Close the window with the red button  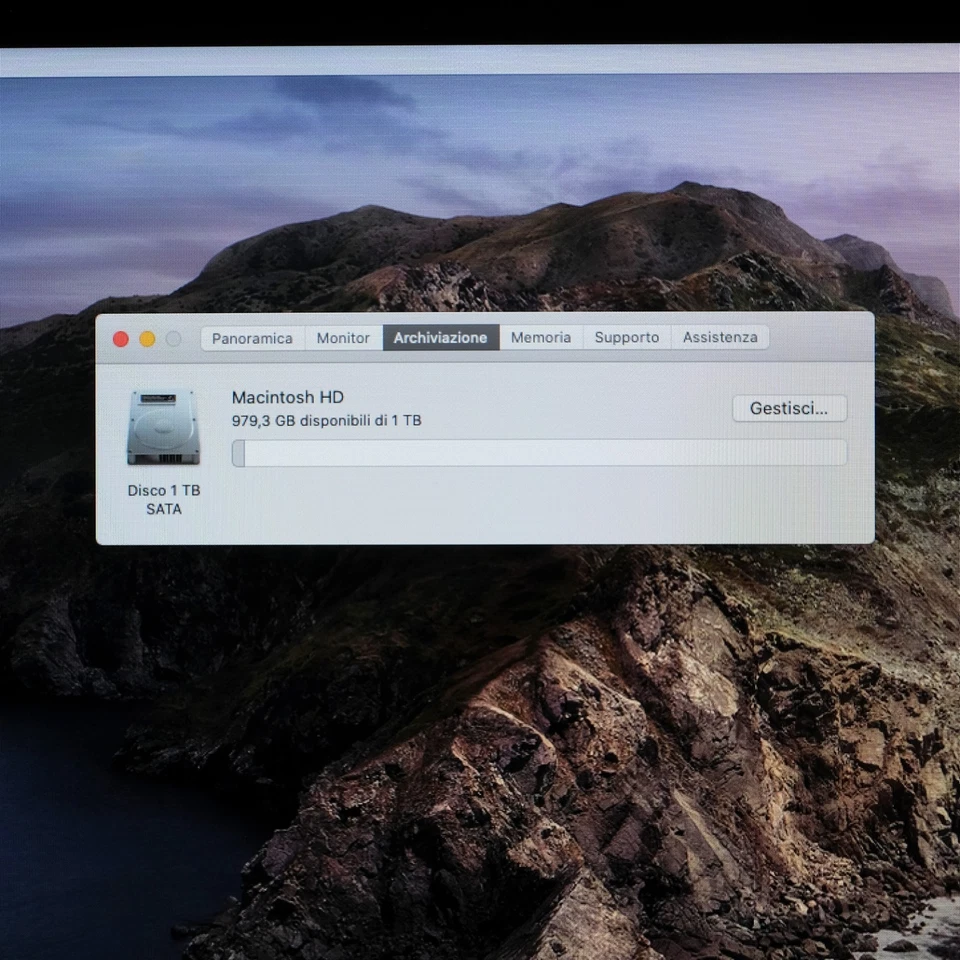(x=119, y=338)
